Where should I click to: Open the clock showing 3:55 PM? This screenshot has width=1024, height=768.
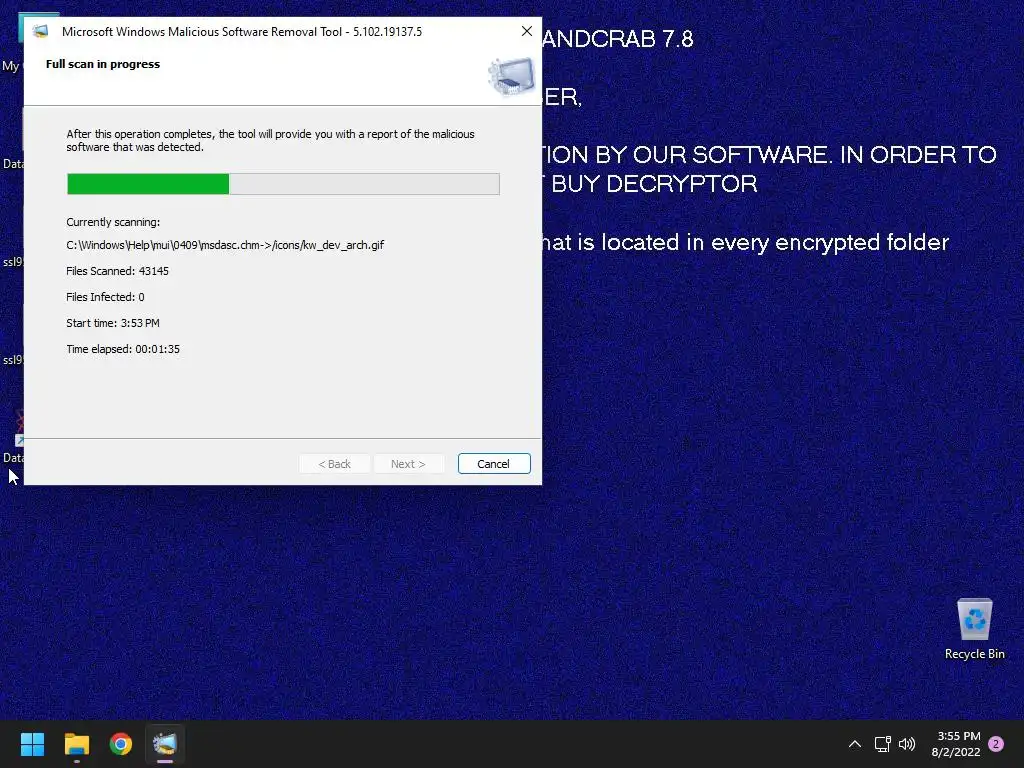[956, 744]
